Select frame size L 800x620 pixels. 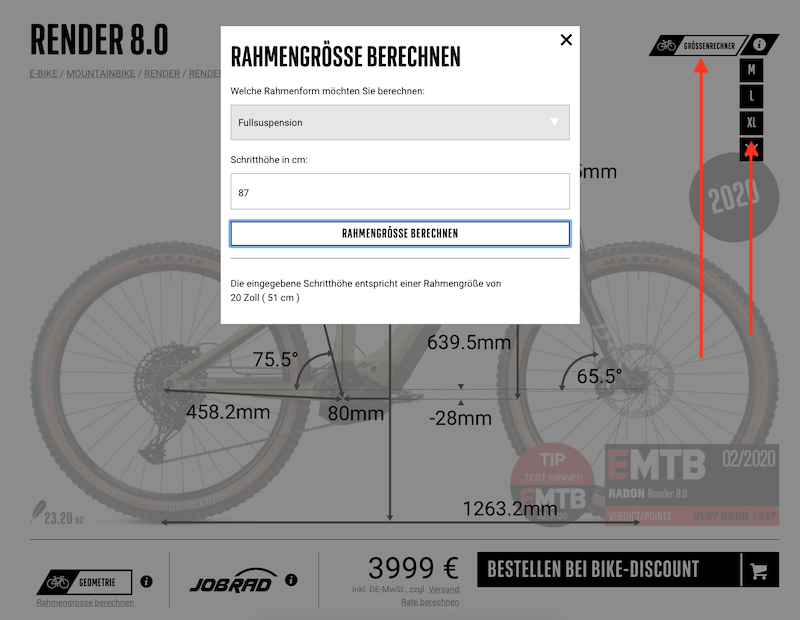(751, 96)
